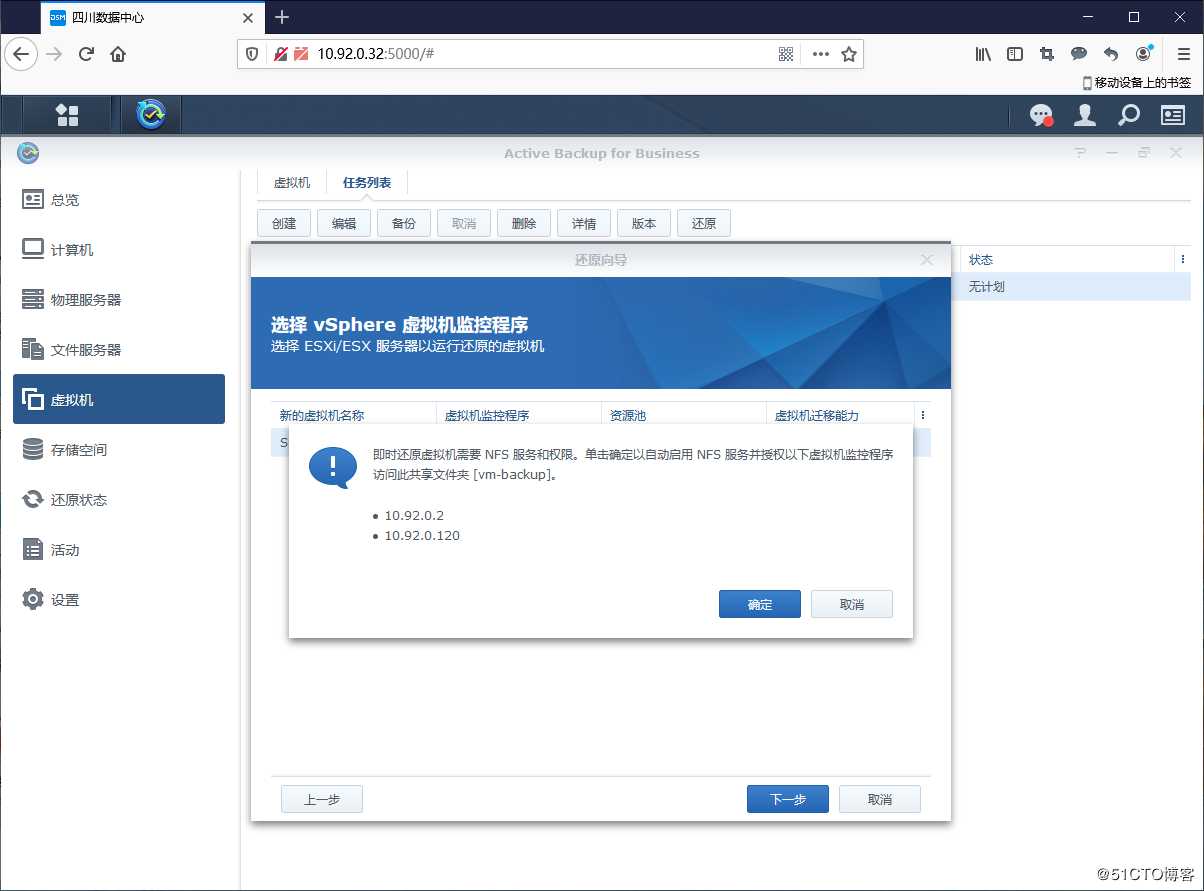
Task: Click 备份 toolbar button
Action: (x=404, y=223)
